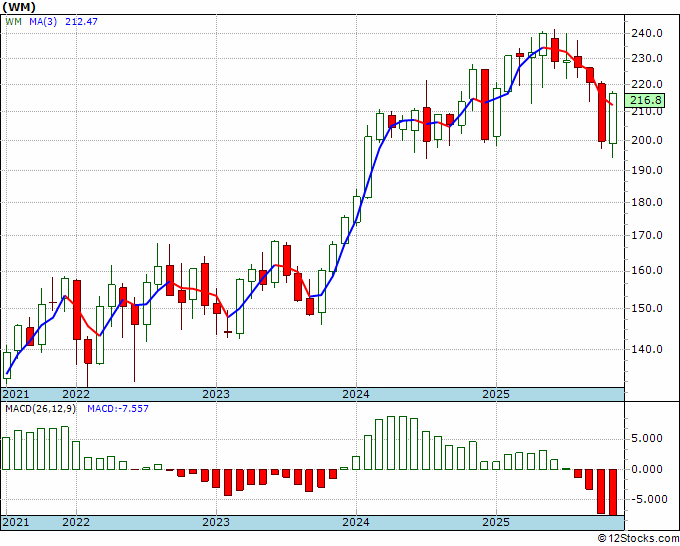Click the 160.0 price axis label
Screen dimensions: 680x546
[646, 271]
